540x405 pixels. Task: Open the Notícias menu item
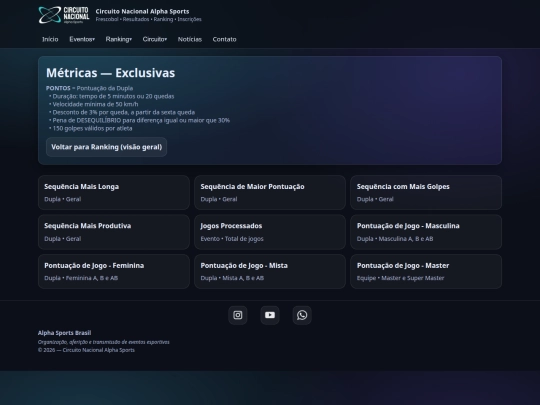pos(190,39)
